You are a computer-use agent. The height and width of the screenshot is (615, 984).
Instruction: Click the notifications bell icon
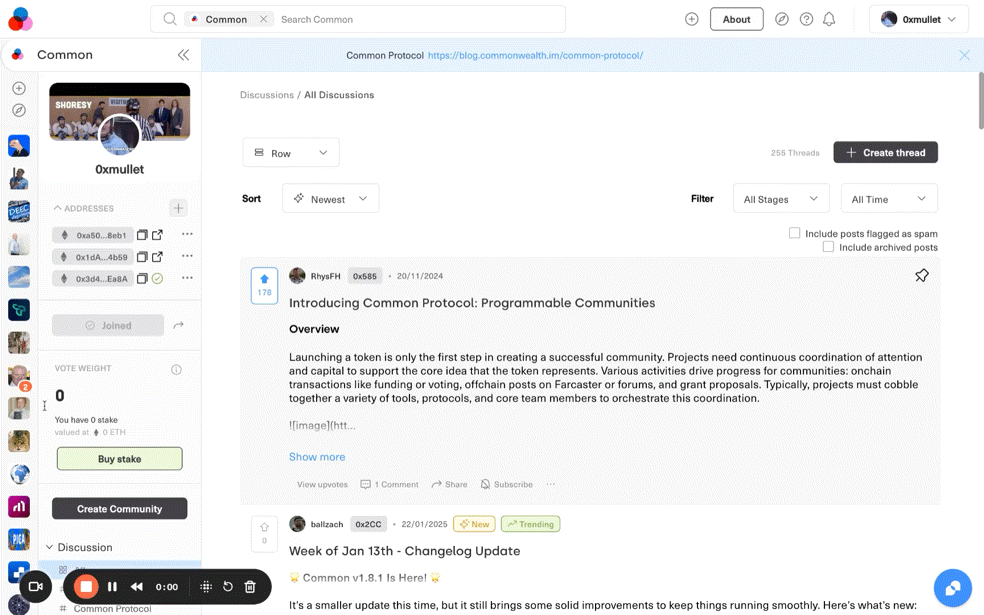click(x=829, y=19)
